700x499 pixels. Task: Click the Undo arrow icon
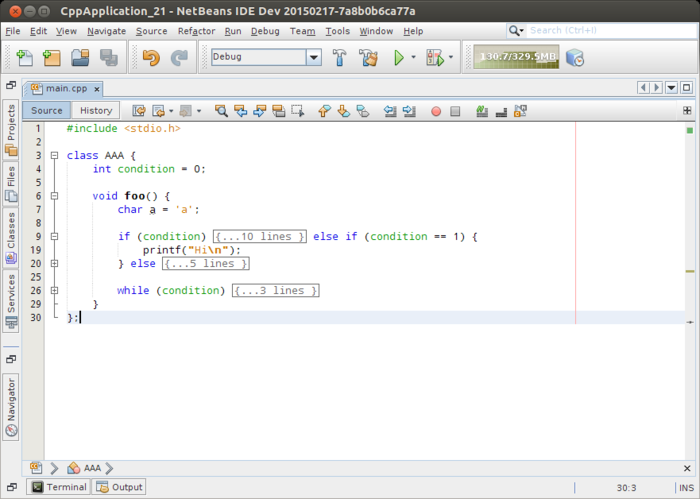[x=151, y=58]
